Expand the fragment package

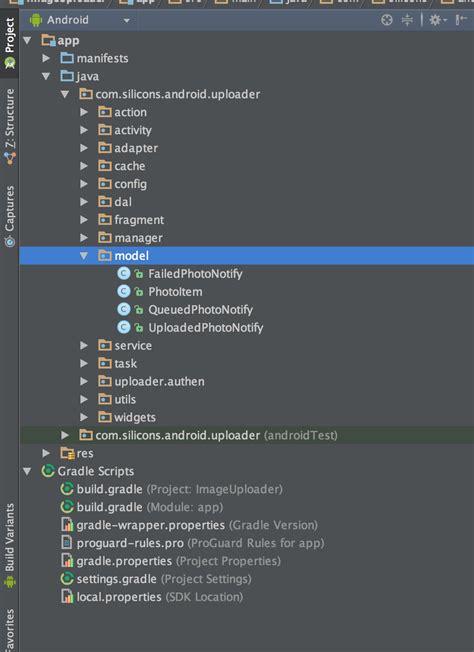pyautogui.click(x=84, y=219)
